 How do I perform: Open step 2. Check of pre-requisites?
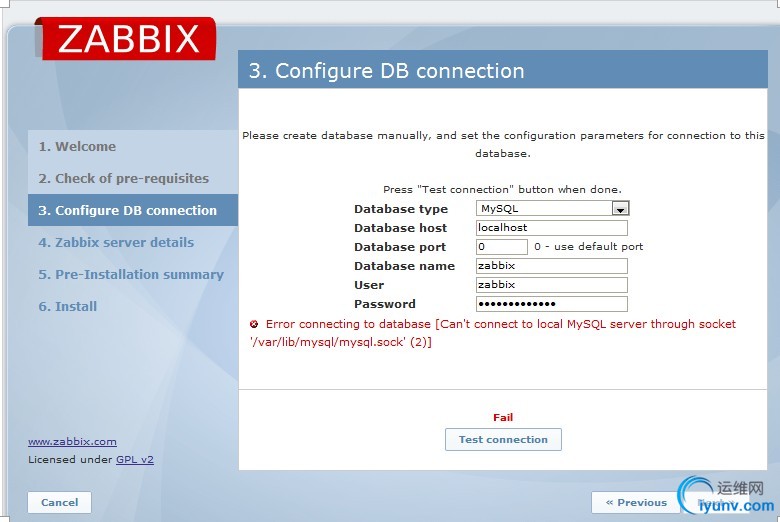[x=123, y=178]
